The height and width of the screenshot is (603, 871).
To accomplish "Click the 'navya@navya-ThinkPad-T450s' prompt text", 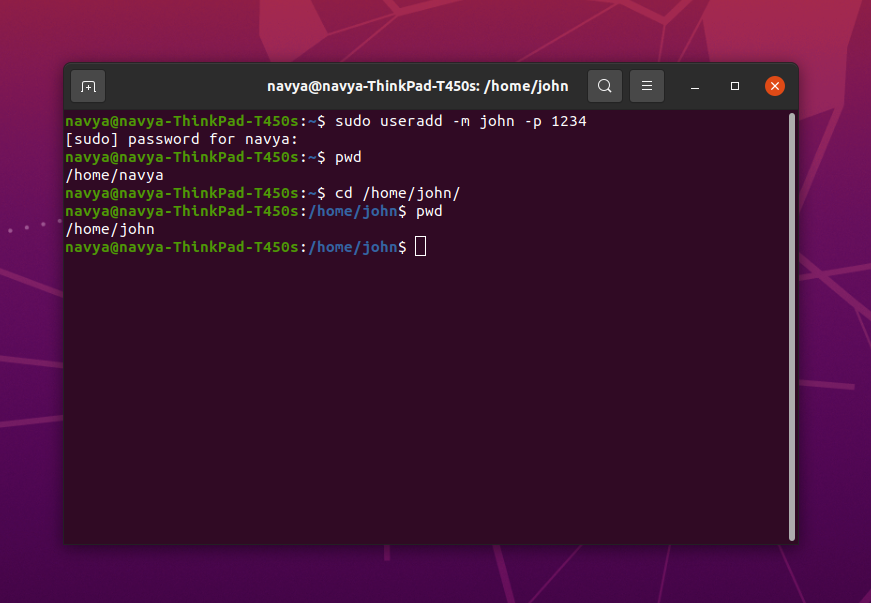I will coord(180,120).
